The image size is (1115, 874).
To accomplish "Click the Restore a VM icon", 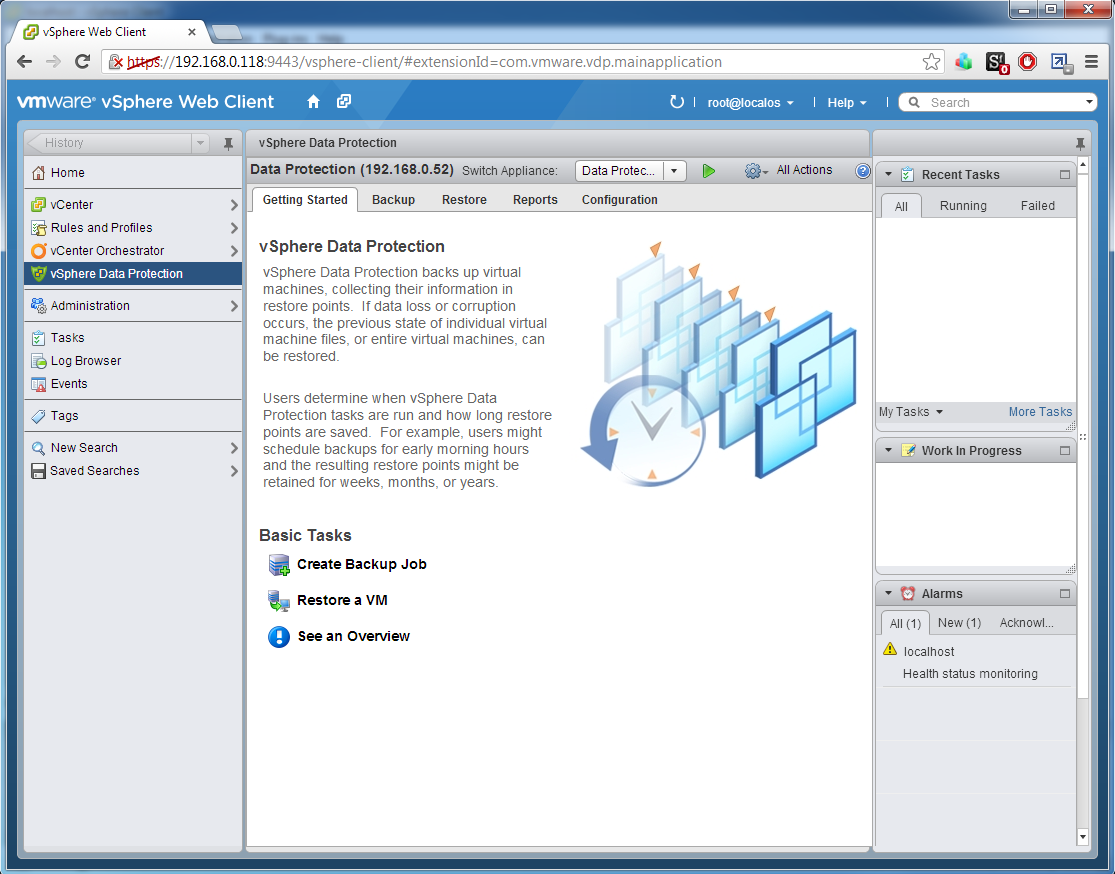I will coord(279,601).
